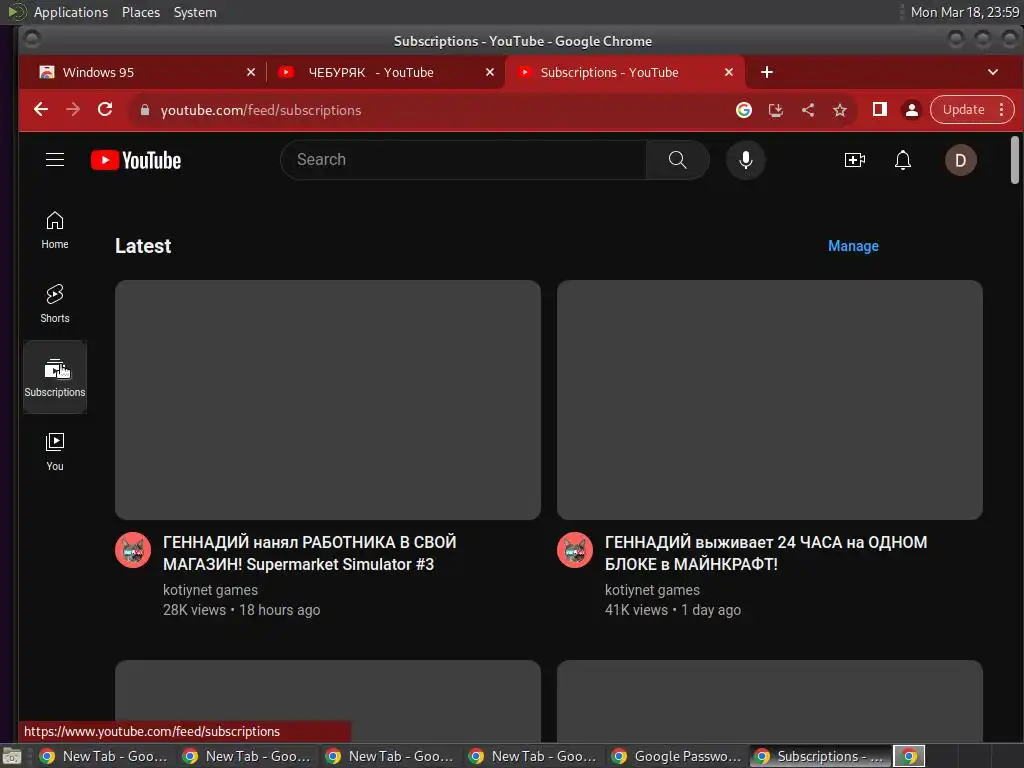
Task: Open the 24 ЧАСА на ОДНОМ БЛОКЕ video title
Action: [765, 553]
